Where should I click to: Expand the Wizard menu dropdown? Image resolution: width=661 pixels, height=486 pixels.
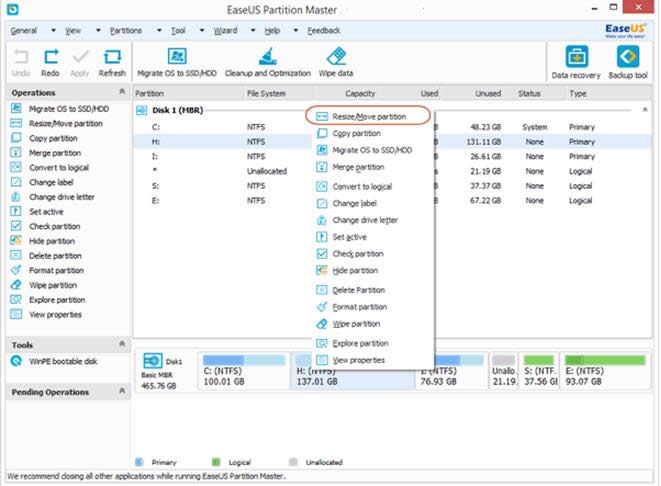[x=226, y=31]
